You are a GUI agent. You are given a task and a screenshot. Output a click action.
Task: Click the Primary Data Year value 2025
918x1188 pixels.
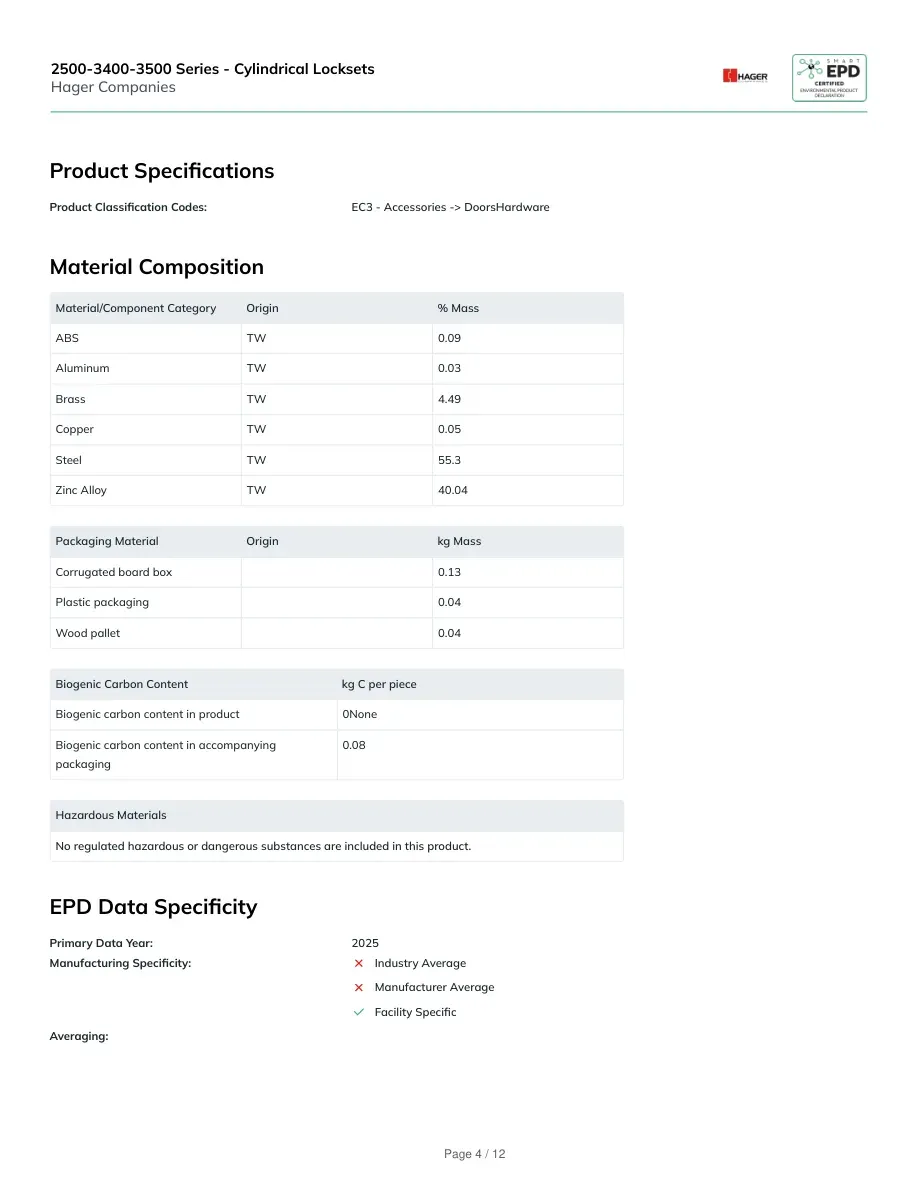coord(365,943)
